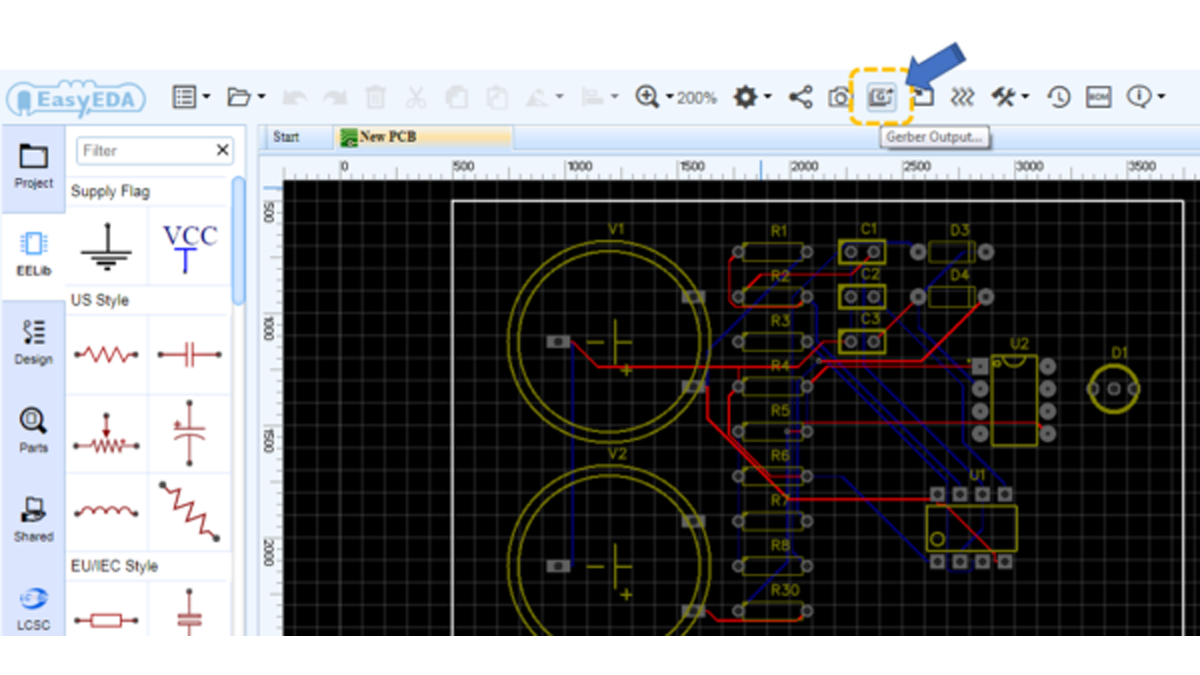1200x675 pixels.
Task: Clear the Filter box with X
Action: click(x=222, y=150)
